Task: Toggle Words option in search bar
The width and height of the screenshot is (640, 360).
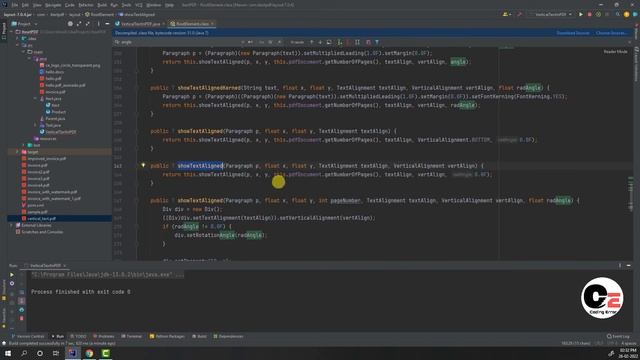Action: click(270, 42)
